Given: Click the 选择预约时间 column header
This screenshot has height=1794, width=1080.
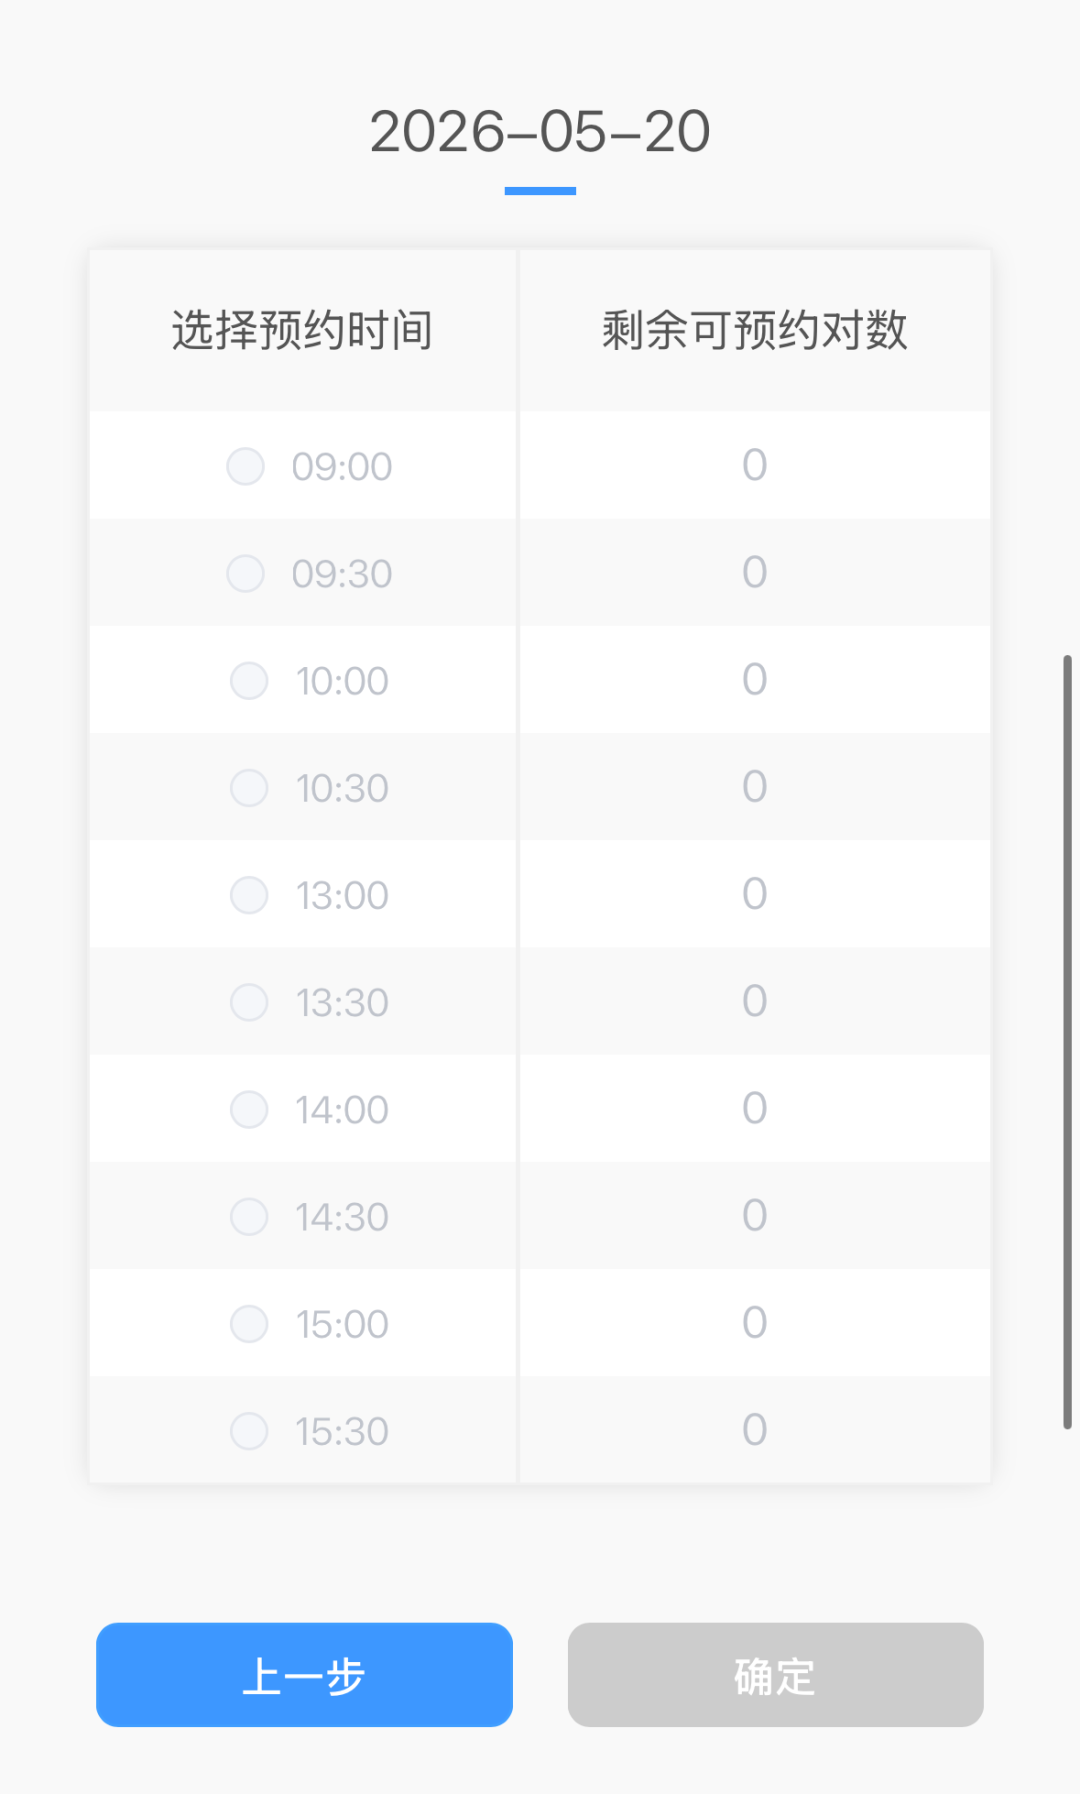Looking at the screenshot, I should pos(302,330).
